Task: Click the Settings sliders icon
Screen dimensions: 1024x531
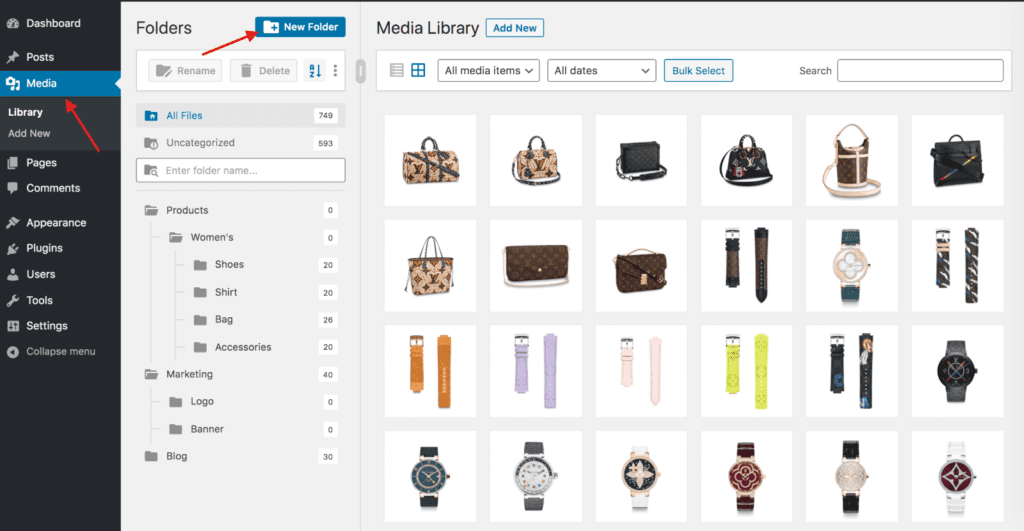Action: 13,326
